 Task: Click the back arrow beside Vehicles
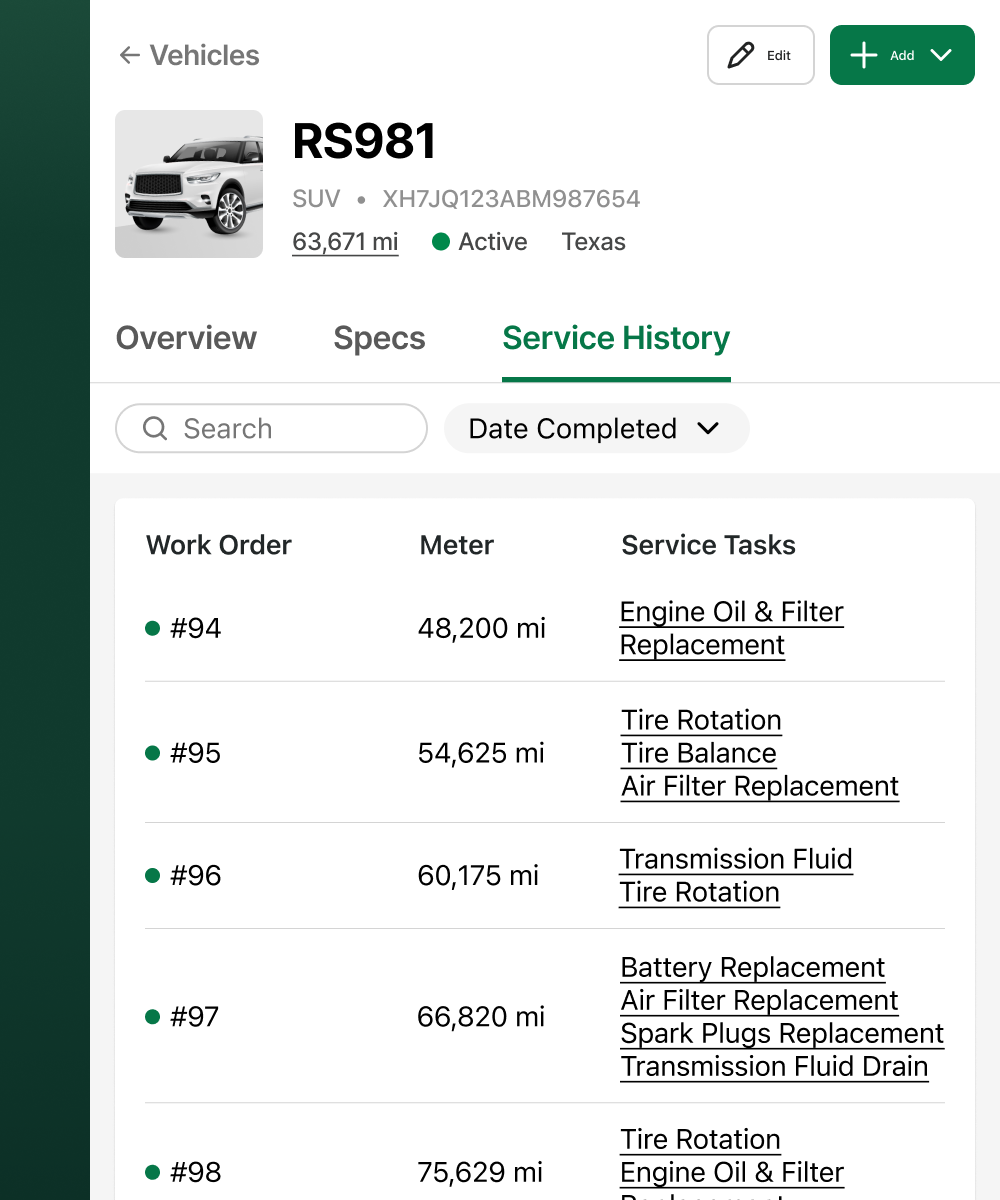[129, 56]
